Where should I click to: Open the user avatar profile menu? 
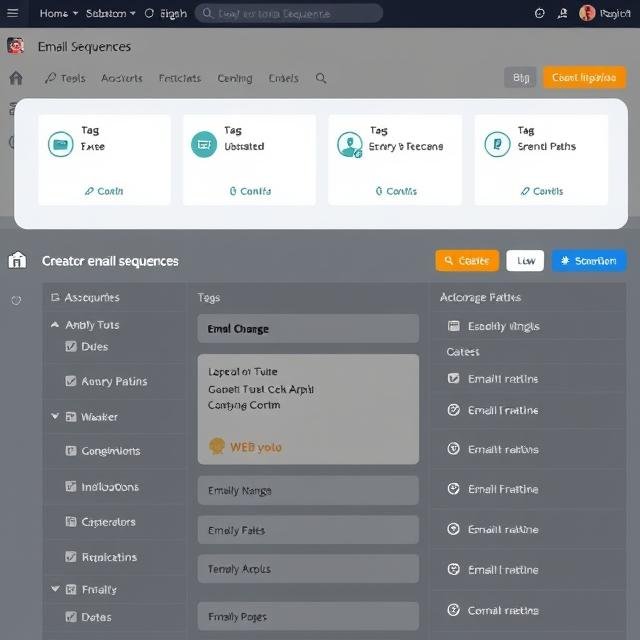coord(587,13)
